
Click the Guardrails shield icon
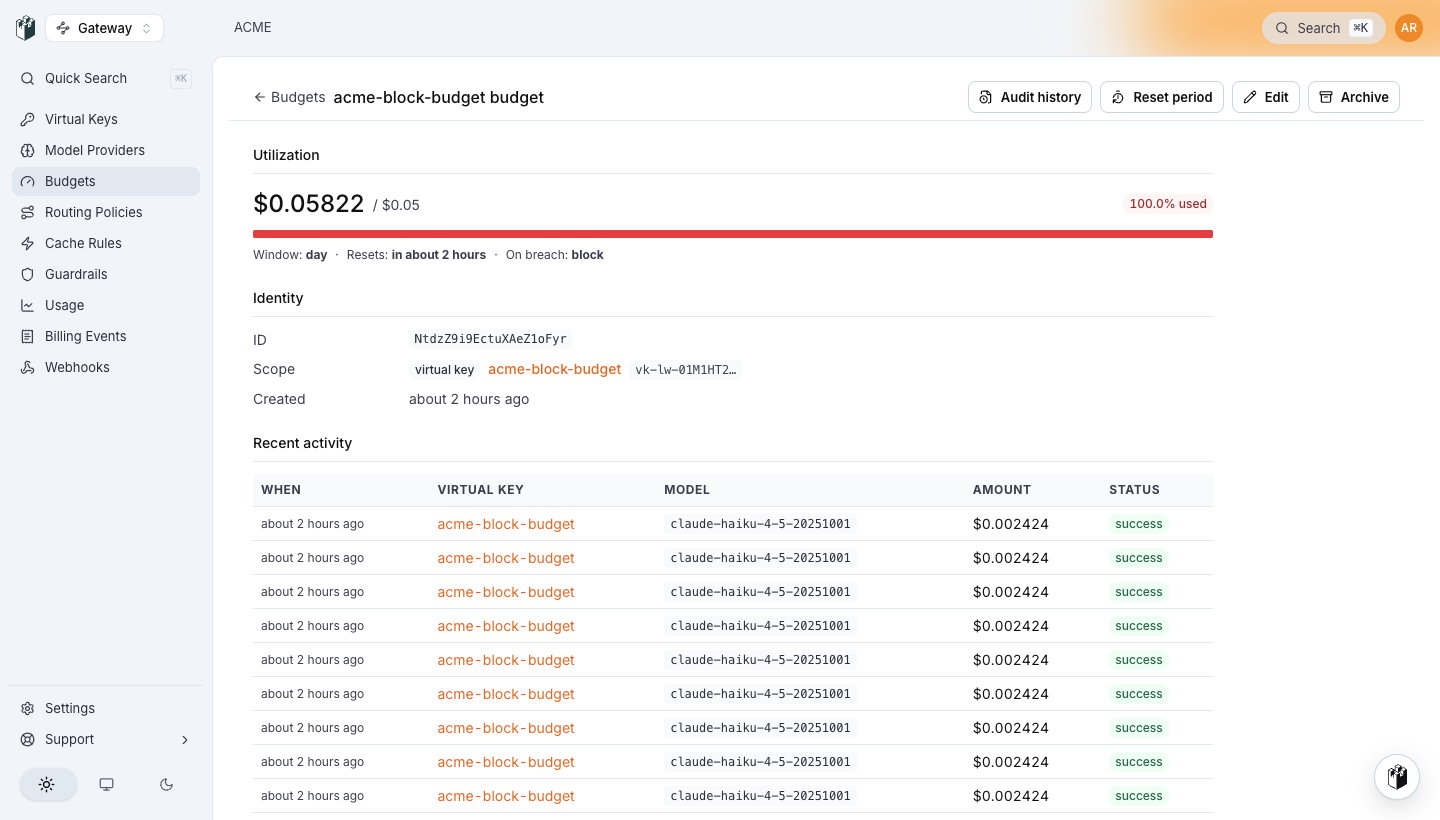pos(28,274)
